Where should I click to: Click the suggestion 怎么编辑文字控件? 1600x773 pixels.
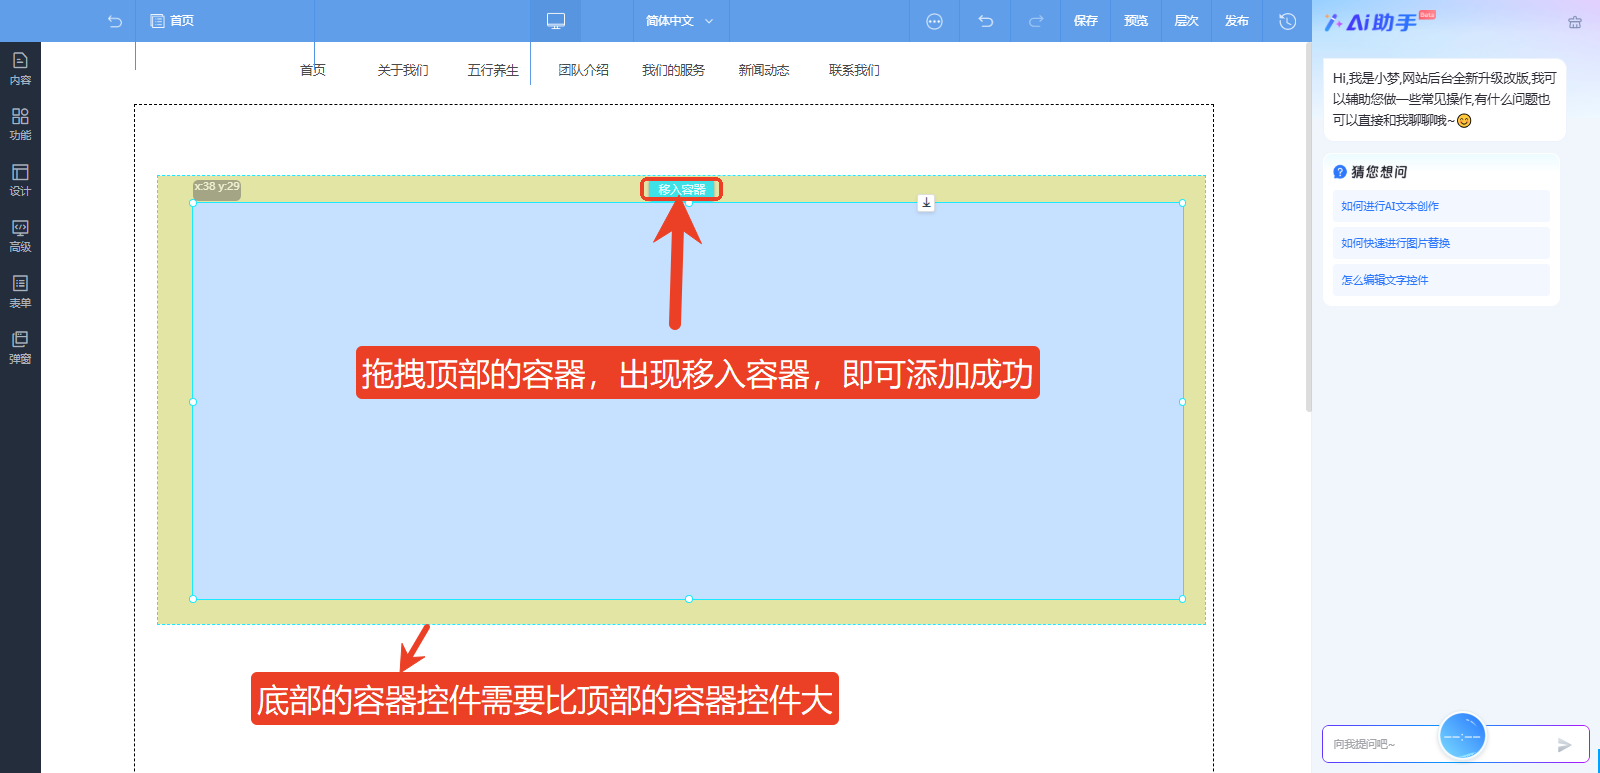1441,280
